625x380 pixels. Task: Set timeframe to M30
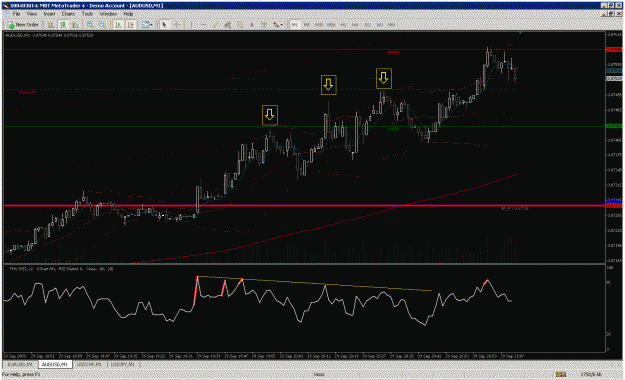331,25
